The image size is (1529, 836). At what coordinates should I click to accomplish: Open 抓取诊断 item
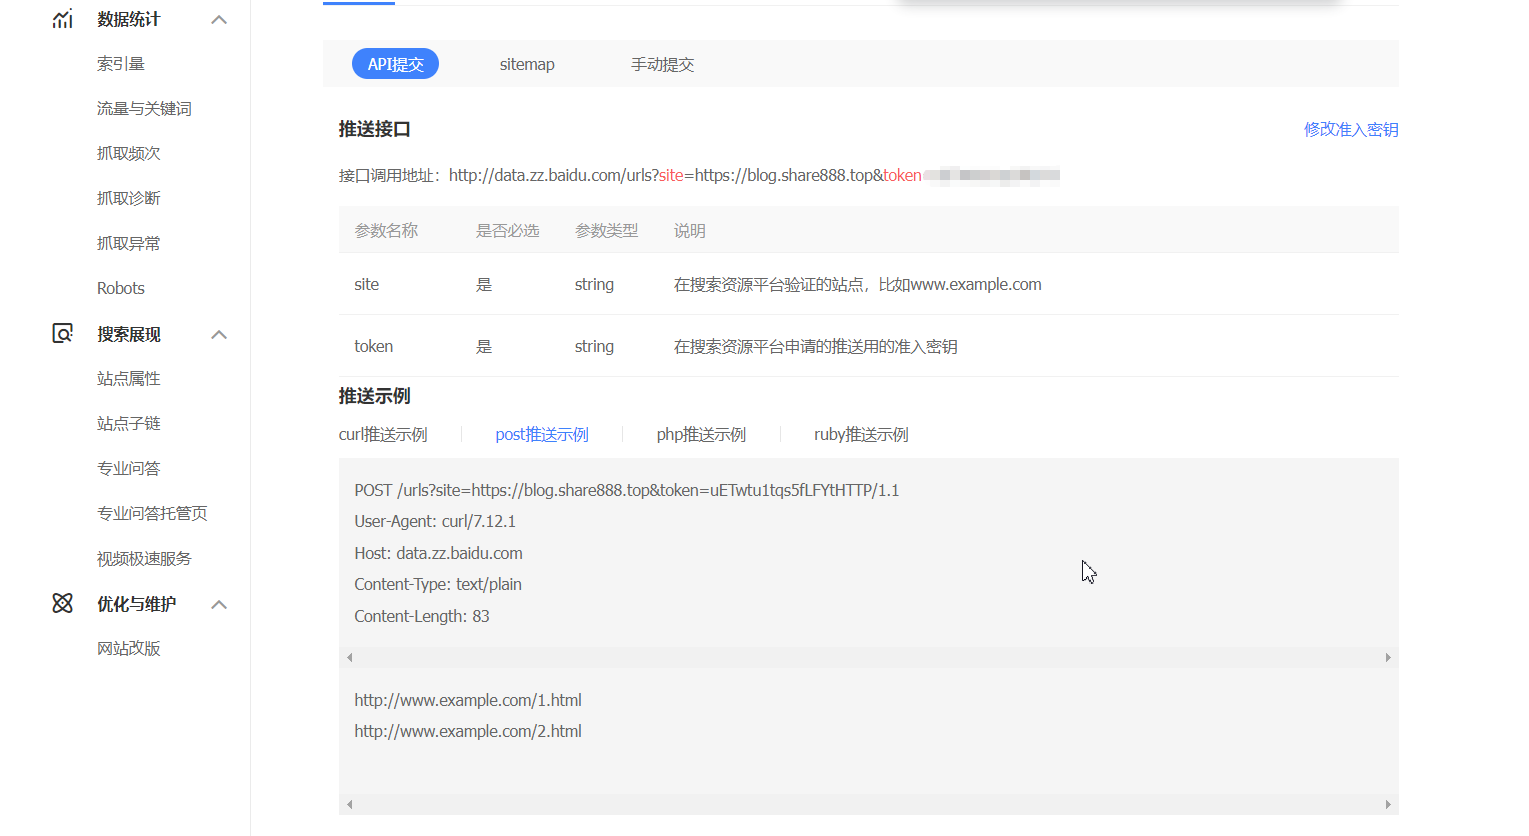[128, 198]
